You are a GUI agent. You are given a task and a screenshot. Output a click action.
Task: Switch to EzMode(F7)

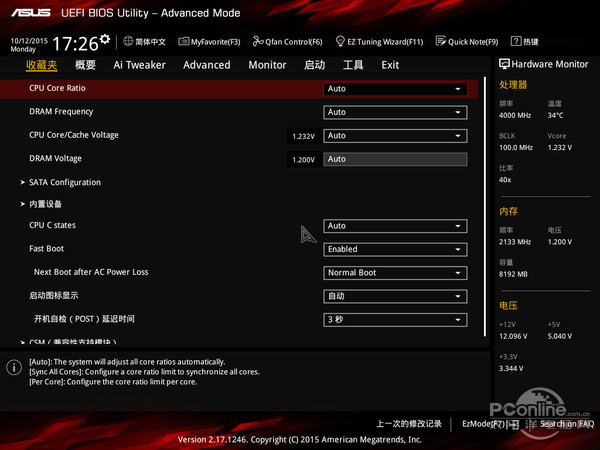(491, 424)
